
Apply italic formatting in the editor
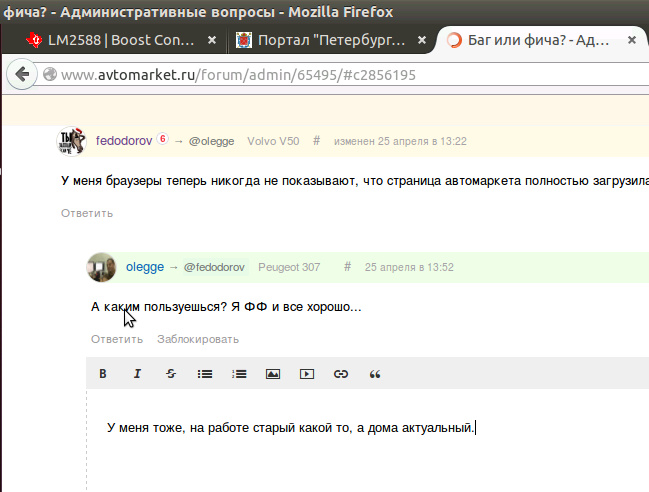point(137,374)
